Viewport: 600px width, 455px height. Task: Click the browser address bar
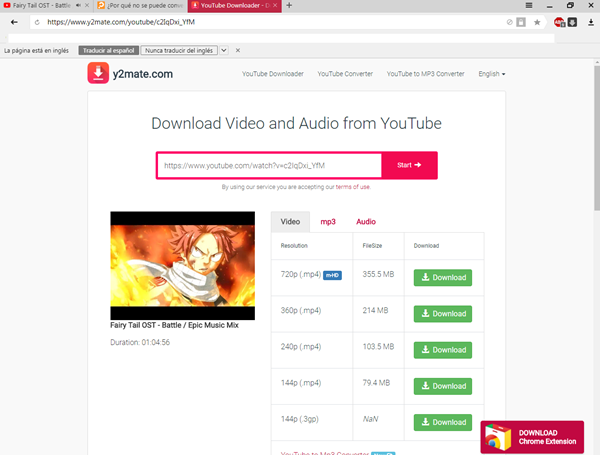pos(268,22)
